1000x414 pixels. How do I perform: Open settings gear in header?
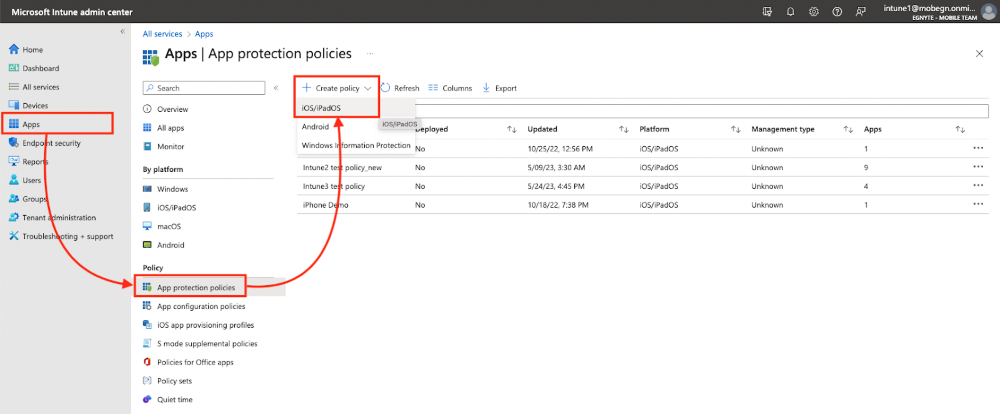pyautogui.click(x=814, y=11)
